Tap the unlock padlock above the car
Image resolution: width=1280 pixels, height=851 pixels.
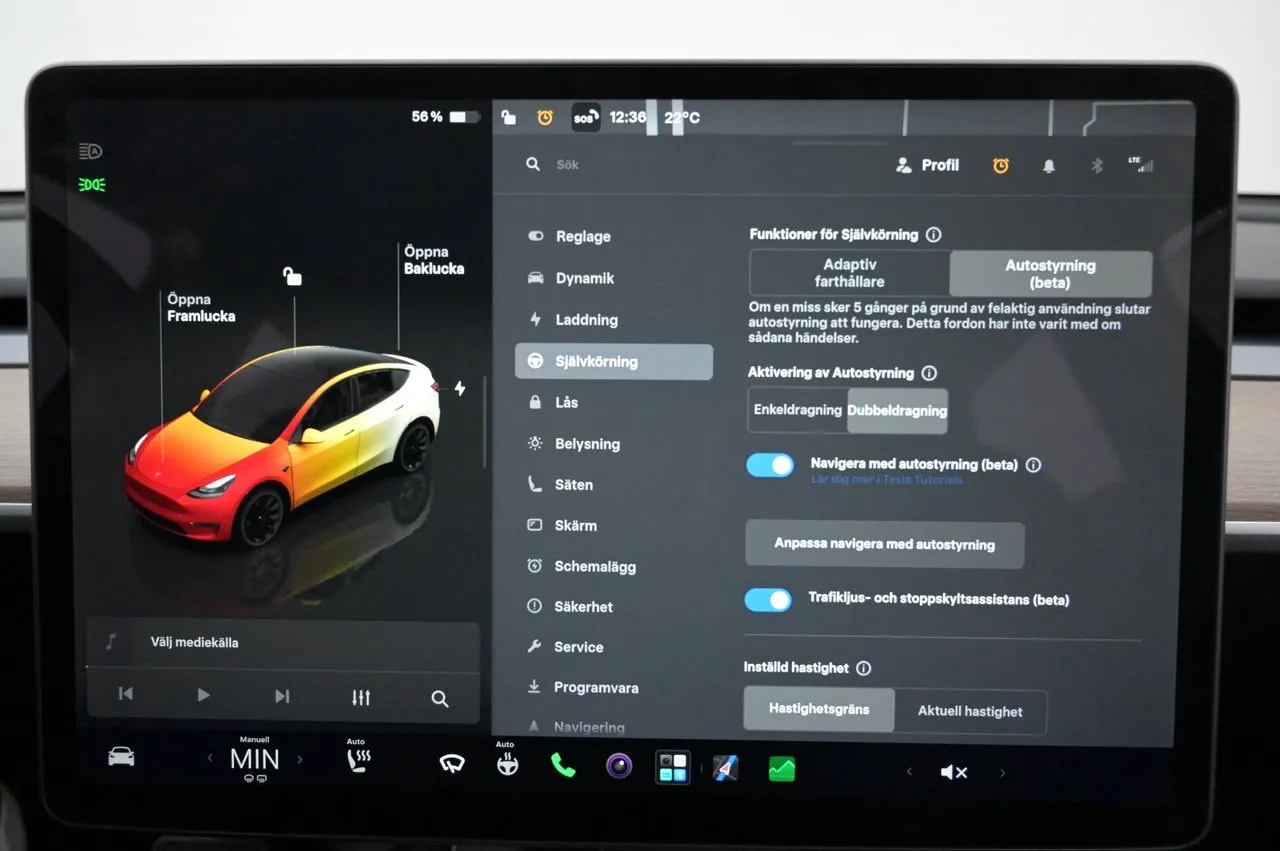292,276
